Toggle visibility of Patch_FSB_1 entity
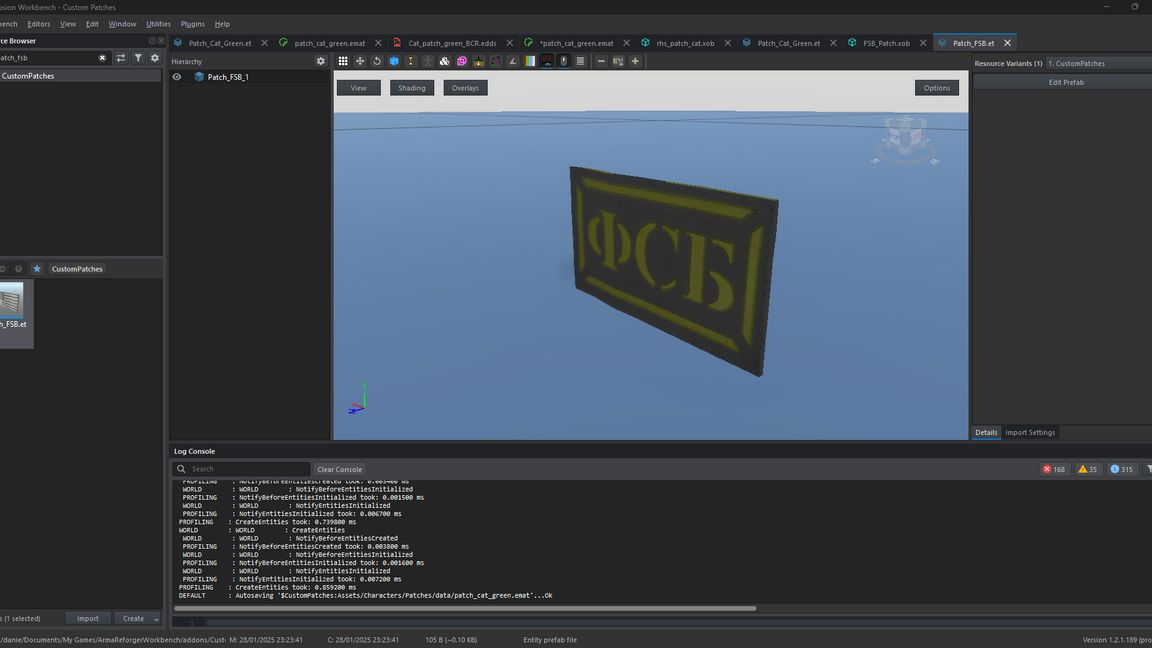Image resolution: width=1152 pixels, height=648 pixels. tap(177, 77)
